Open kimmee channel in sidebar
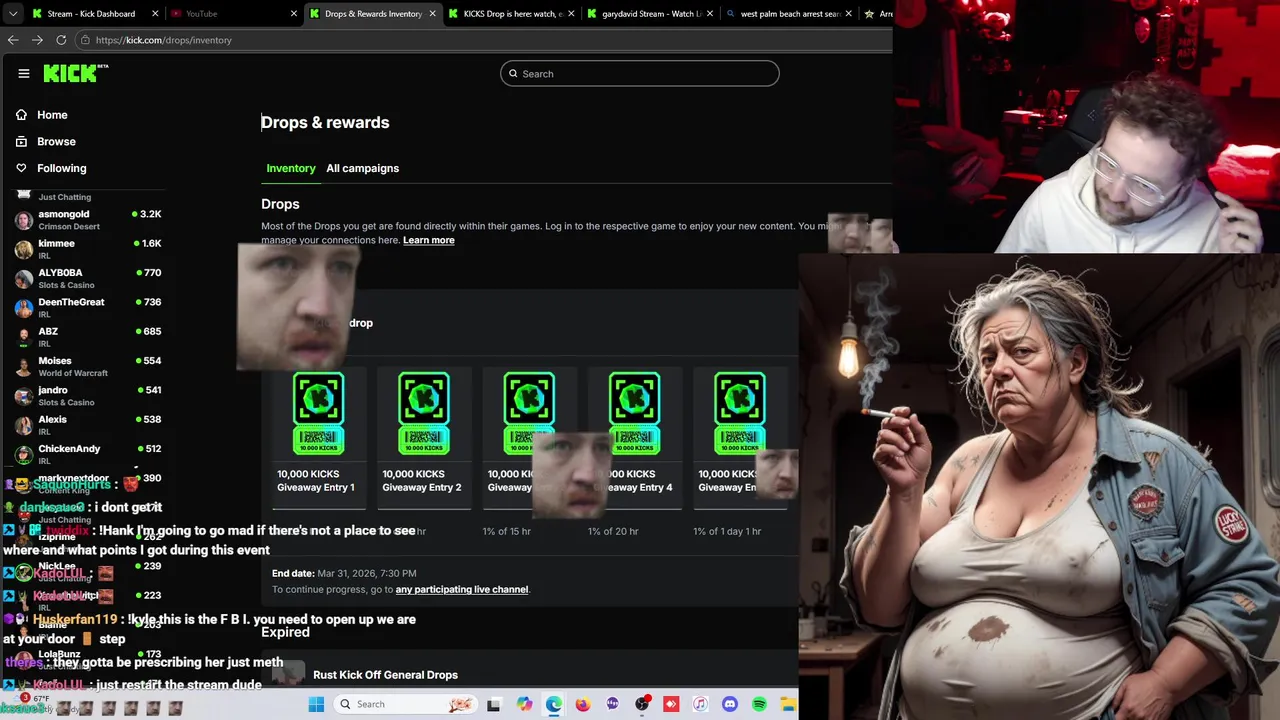Viewport: 1280px width, 720px height. pyautogui.click(x=88, y=248)
